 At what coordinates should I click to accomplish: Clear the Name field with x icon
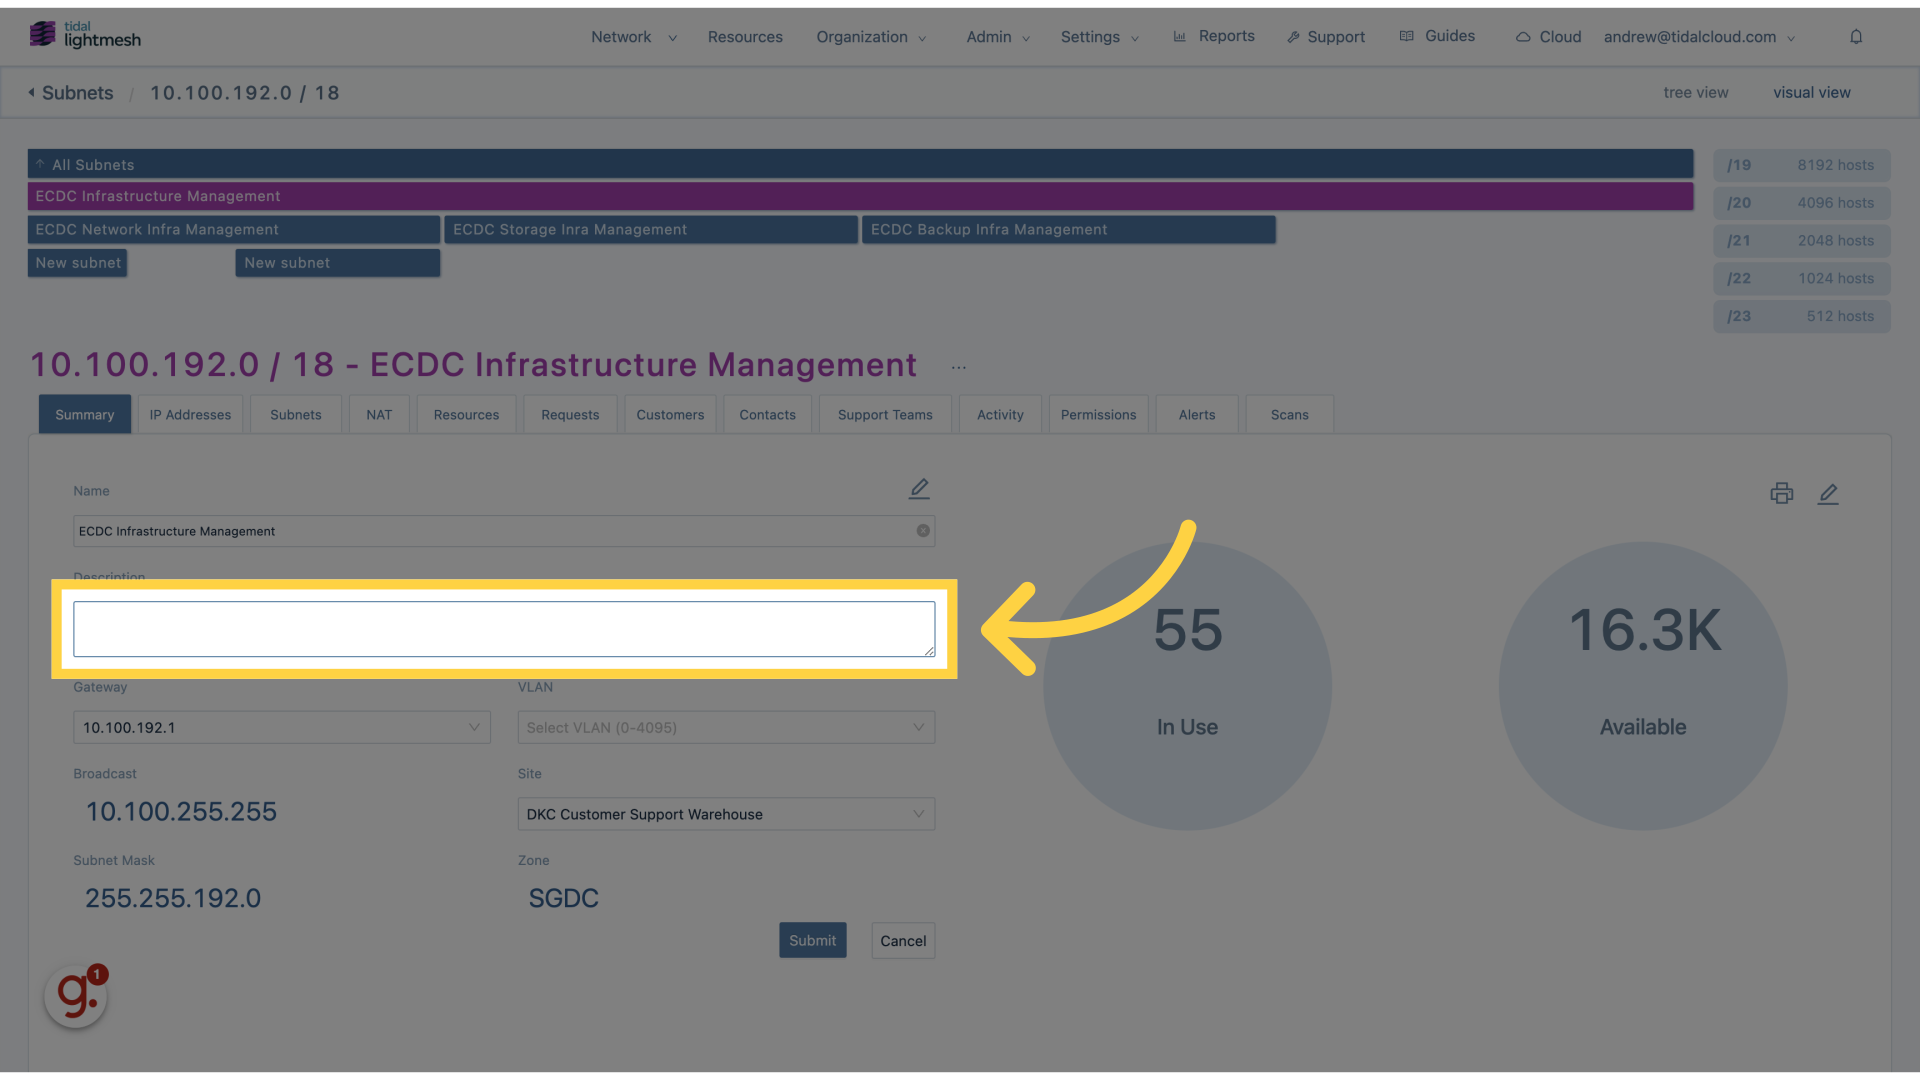coord(923,531)
